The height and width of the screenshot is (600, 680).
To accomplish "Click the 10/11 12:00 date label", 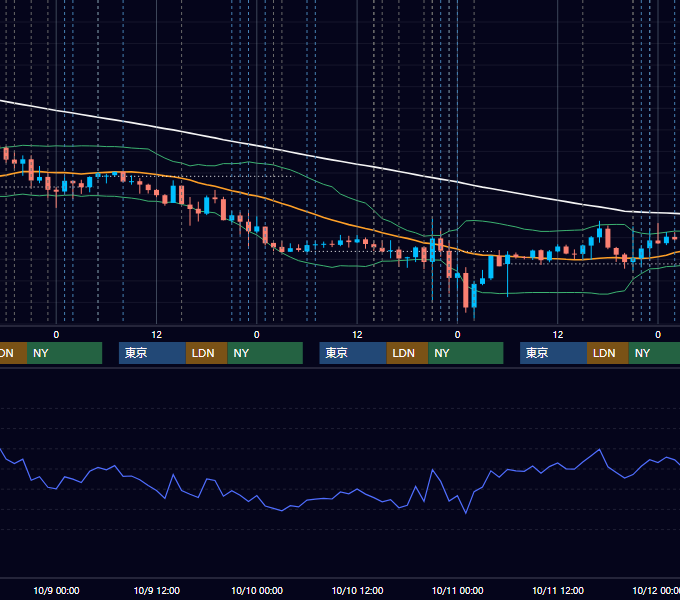I will click(558, 590).
